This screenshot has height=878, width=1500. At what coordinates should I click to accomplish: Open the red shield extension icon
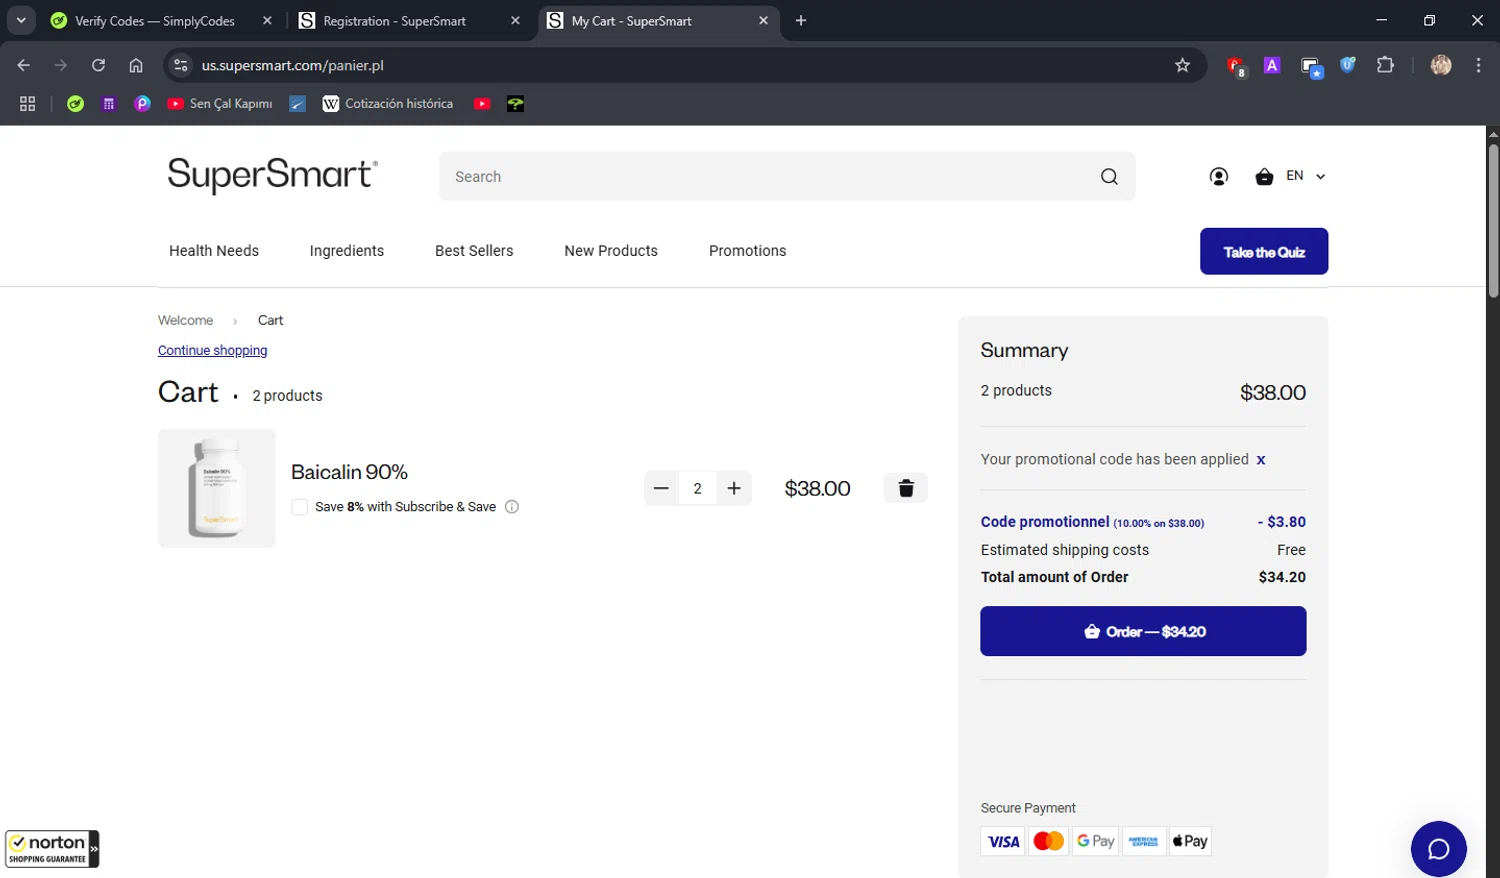(x=1236, y=66)
